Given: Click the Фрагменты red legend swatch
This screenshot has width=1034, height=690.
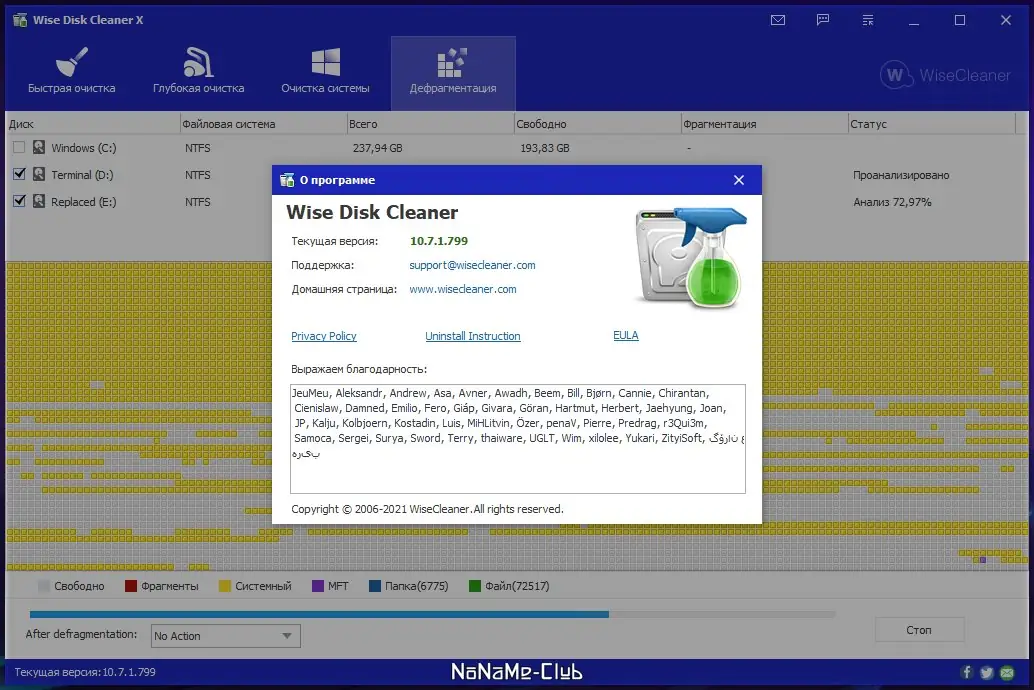Looking at the screenshot, I should point(131,586).
